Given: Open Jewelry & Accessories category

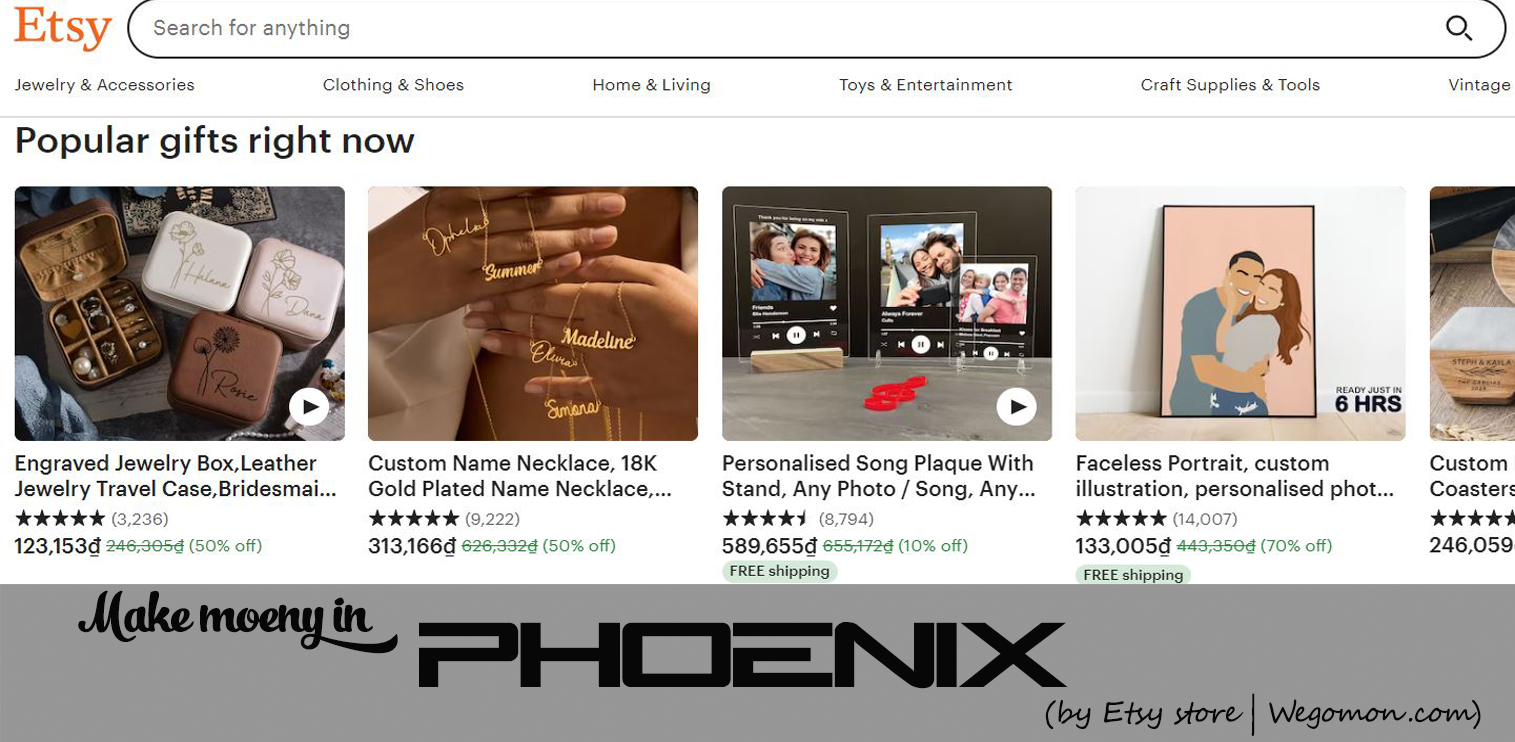Looking at the screenshot, I should (104, 85).
